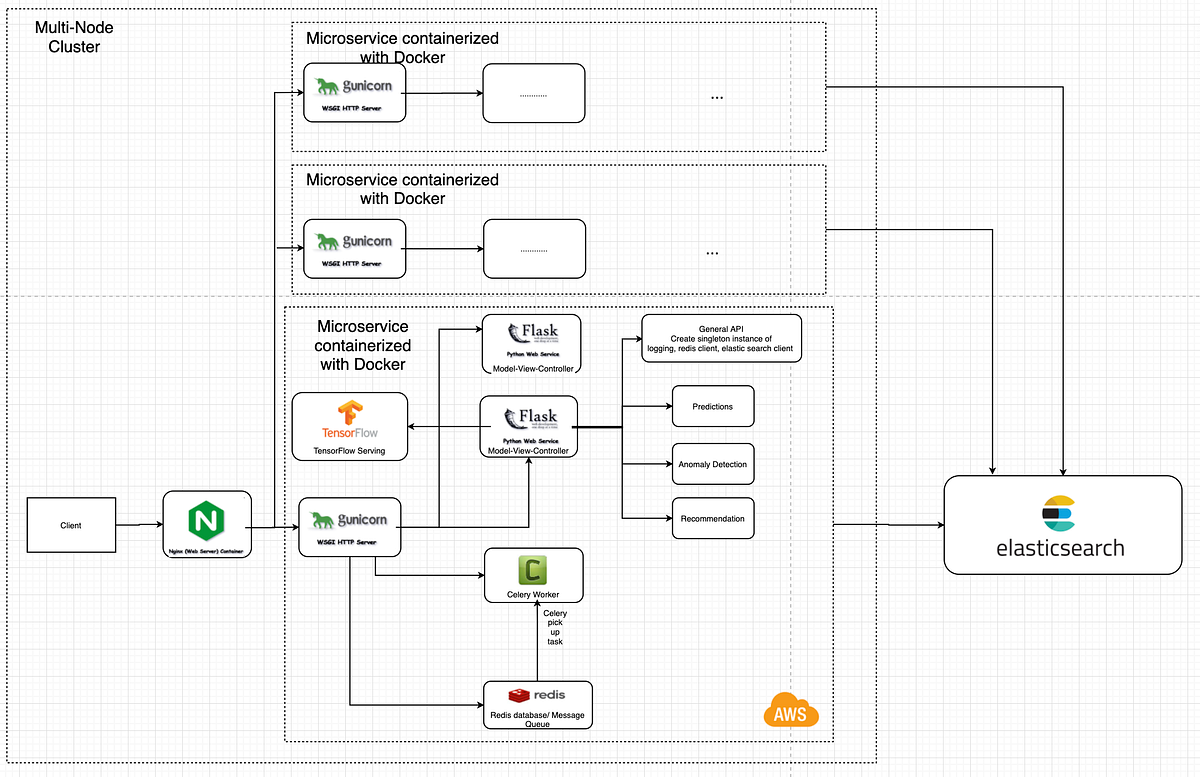Expand the ellipsis in the top microservice container
Viewport: 1200px width, 777px height.
[x=716, y=96]
